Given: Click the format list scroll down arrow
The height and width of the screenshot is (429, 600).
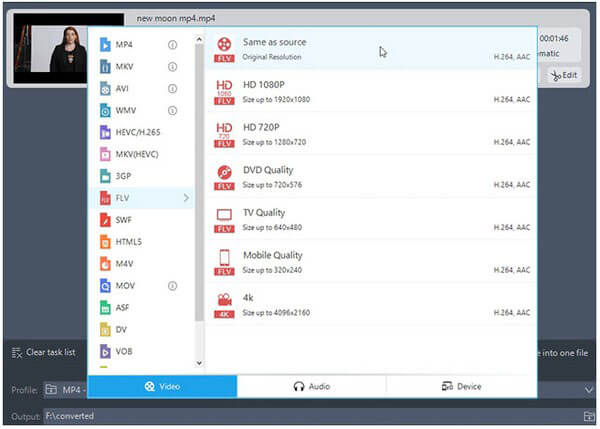Looking at the screenshot, I should tap(199, 363).
